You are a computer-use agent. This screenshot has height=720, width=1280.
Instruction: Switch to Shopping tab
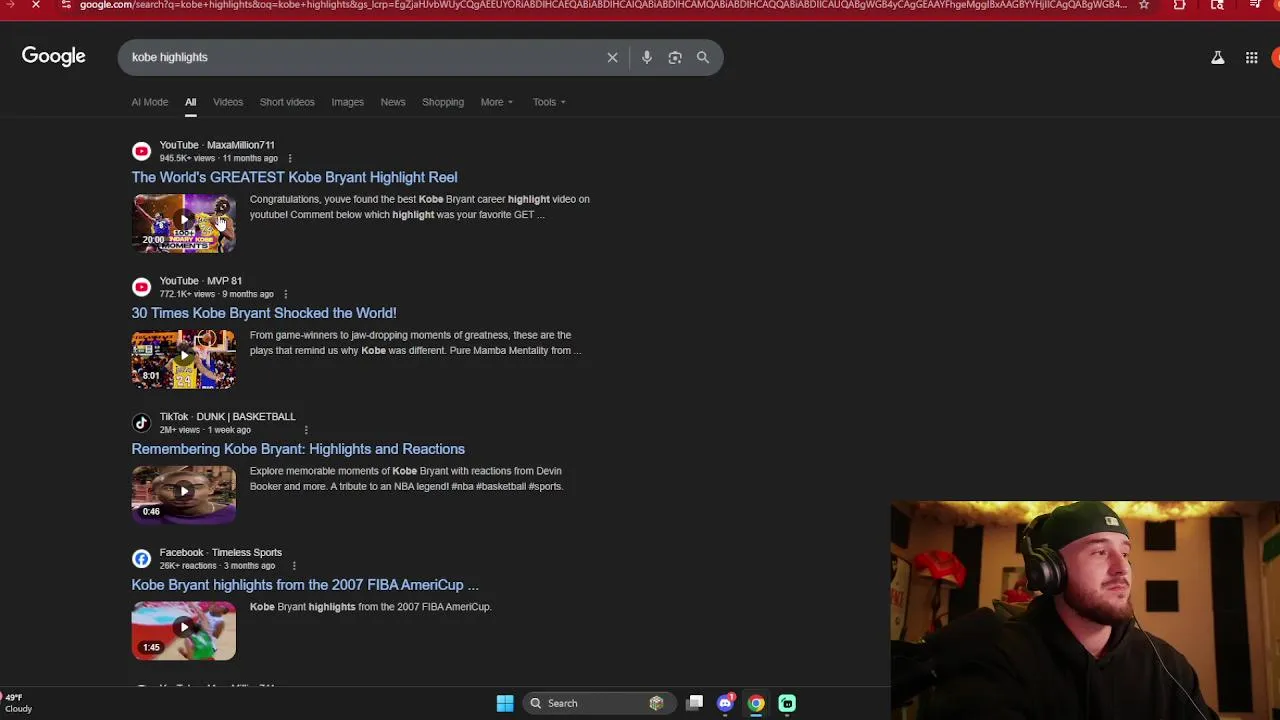coord(443,102)
